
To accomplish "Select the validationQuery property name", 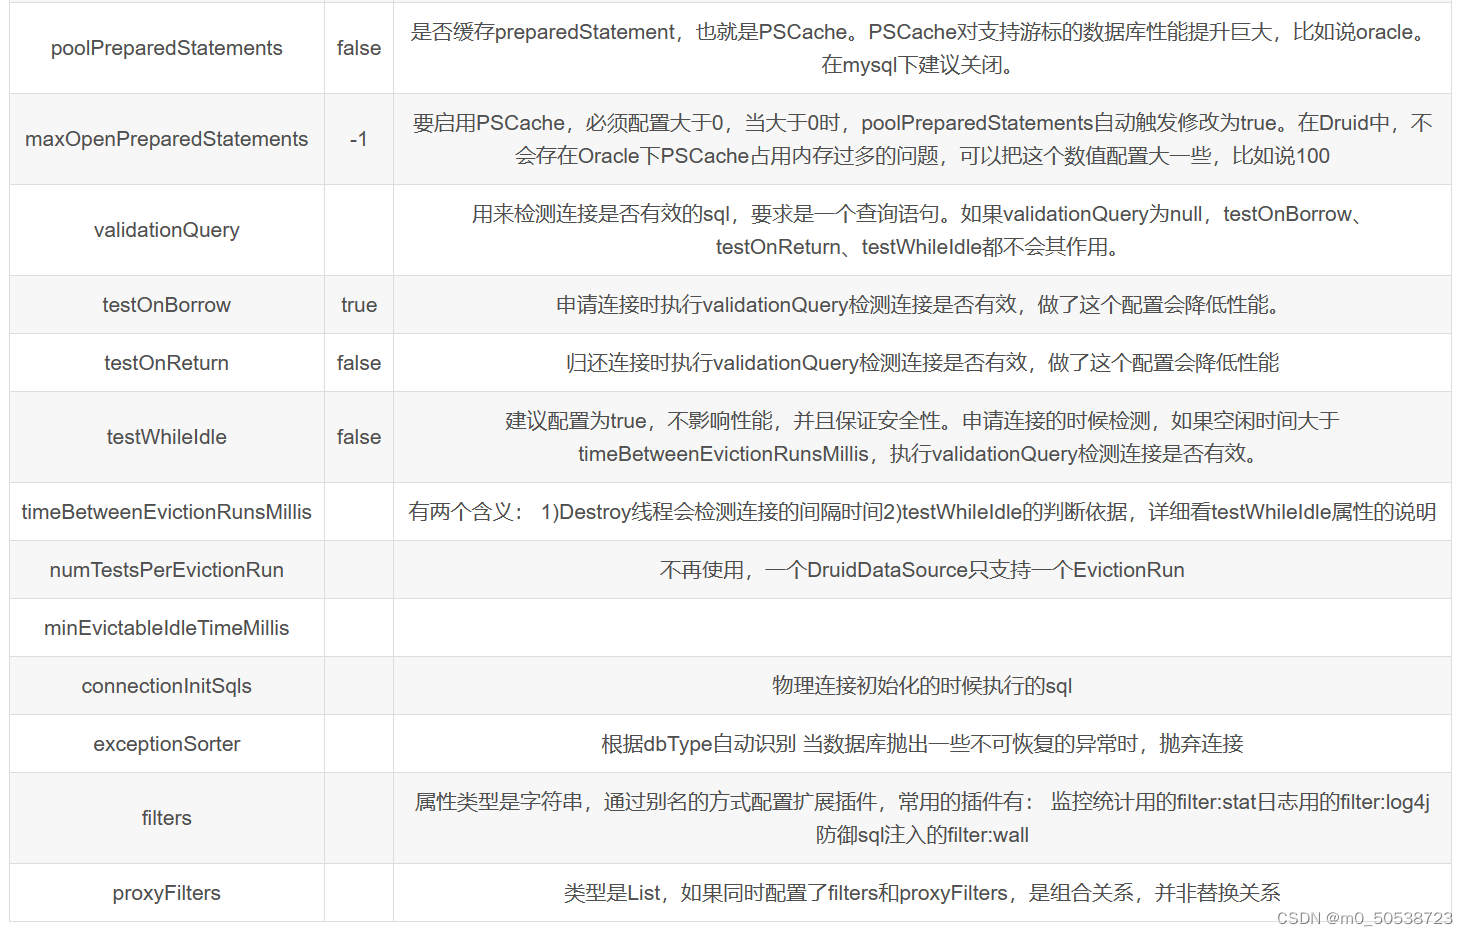I will coord(166,230).
